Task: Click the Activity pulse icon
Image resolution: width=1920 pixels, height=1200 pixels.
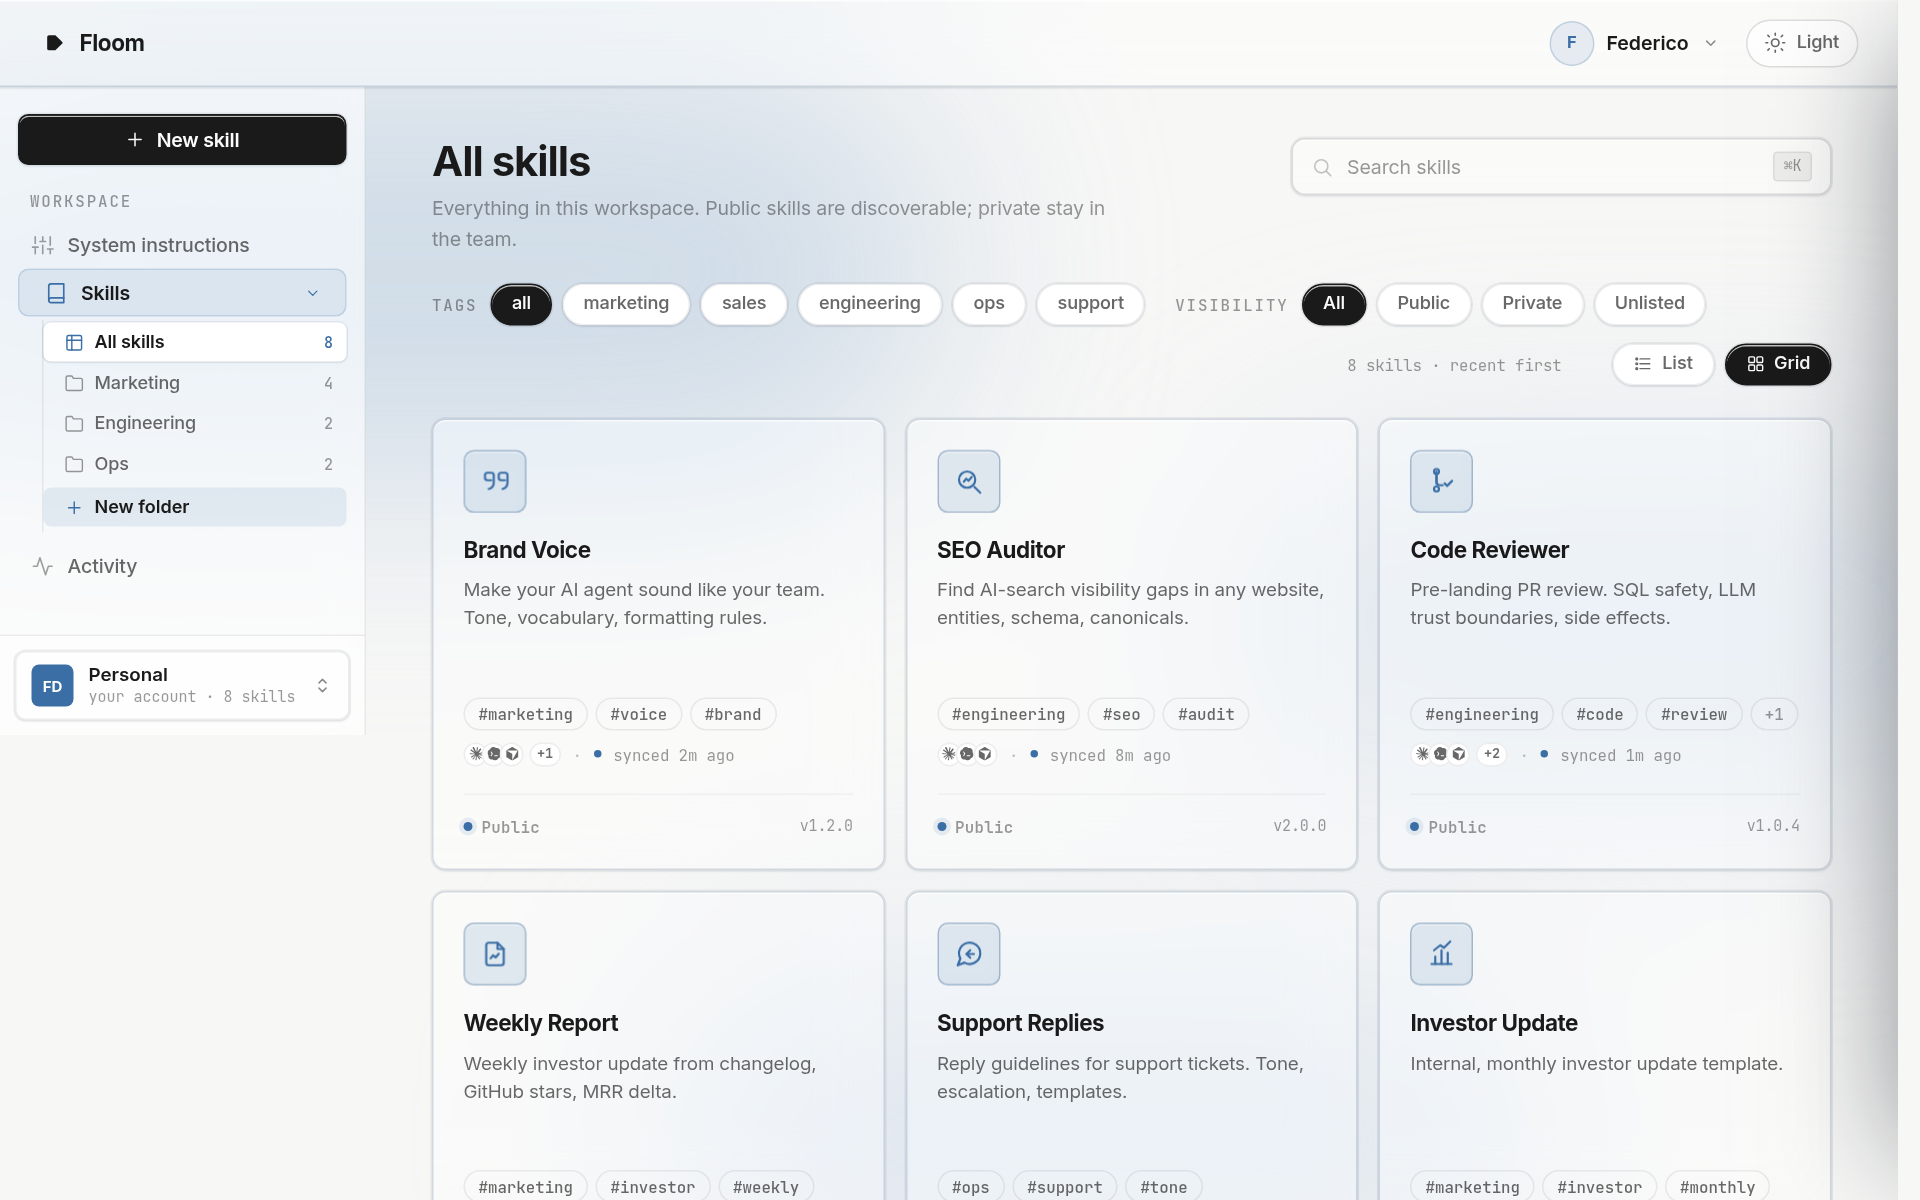Action: click(43, 566)
